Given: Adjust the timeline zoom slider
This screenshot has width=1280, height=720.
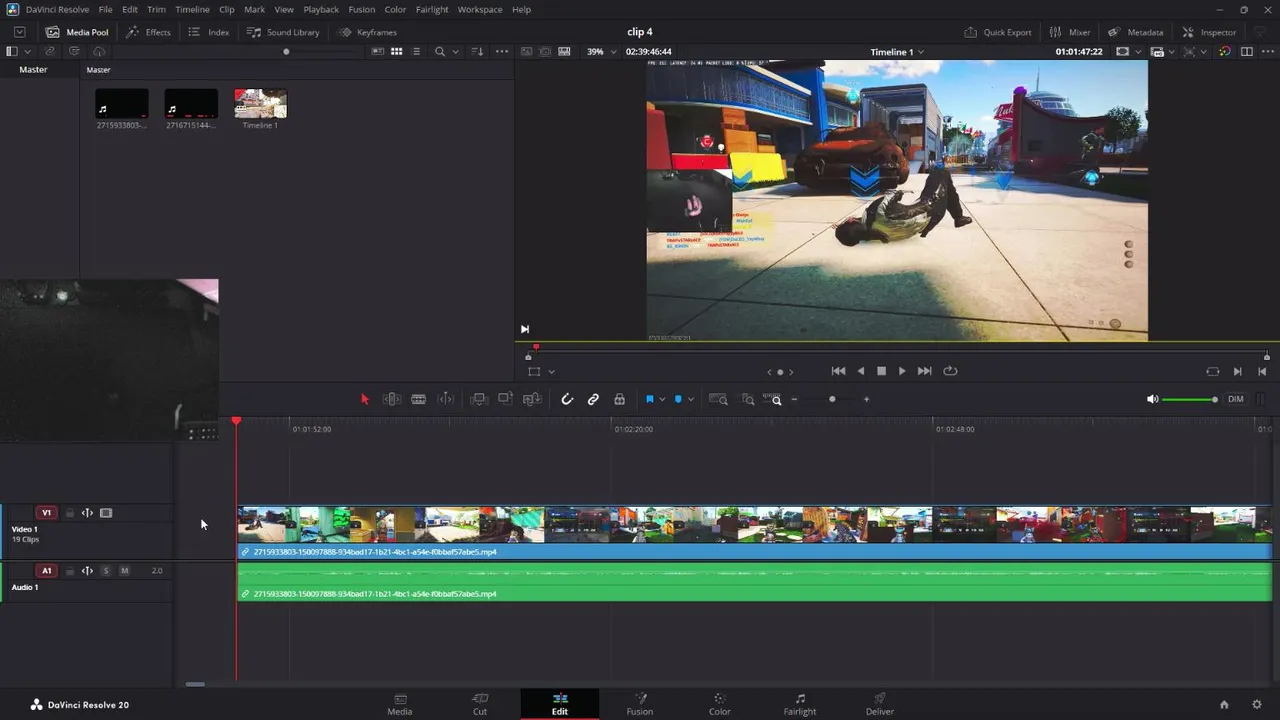Looking at the screenshot, I should point(831,399).
